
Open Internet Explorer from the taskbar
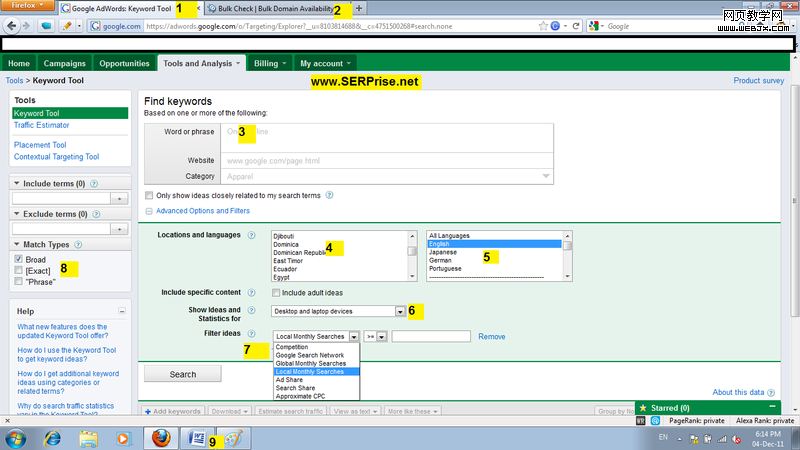coord(52,437)
